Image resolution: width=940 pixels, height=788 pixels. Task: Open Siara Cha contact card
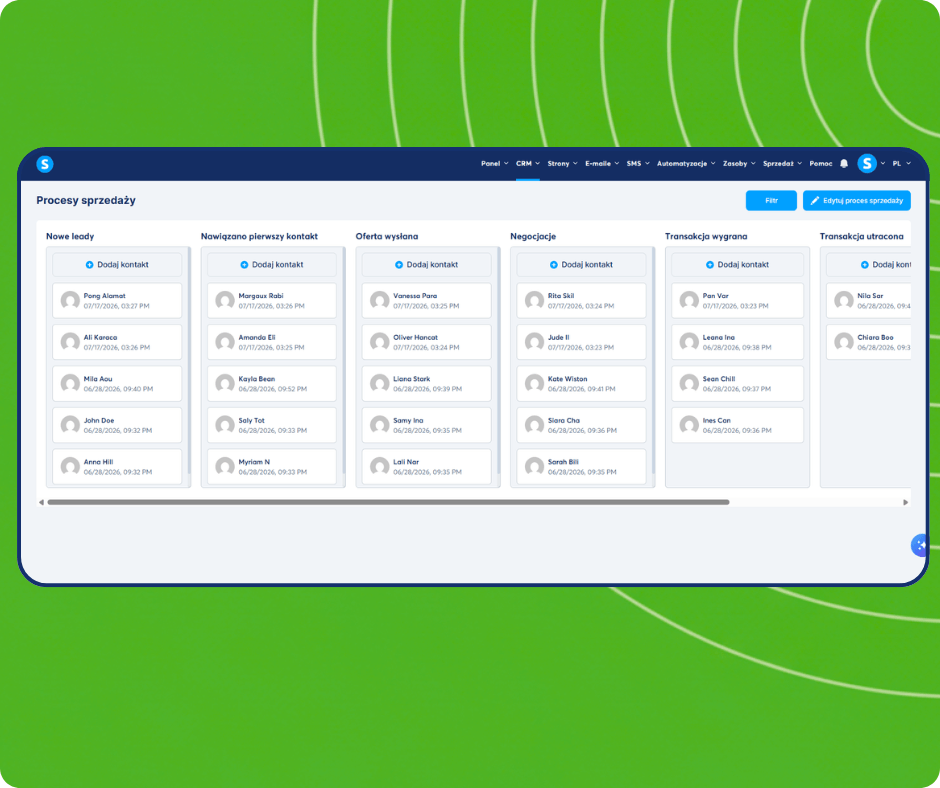pyautogui.click(x=581, y=425)
